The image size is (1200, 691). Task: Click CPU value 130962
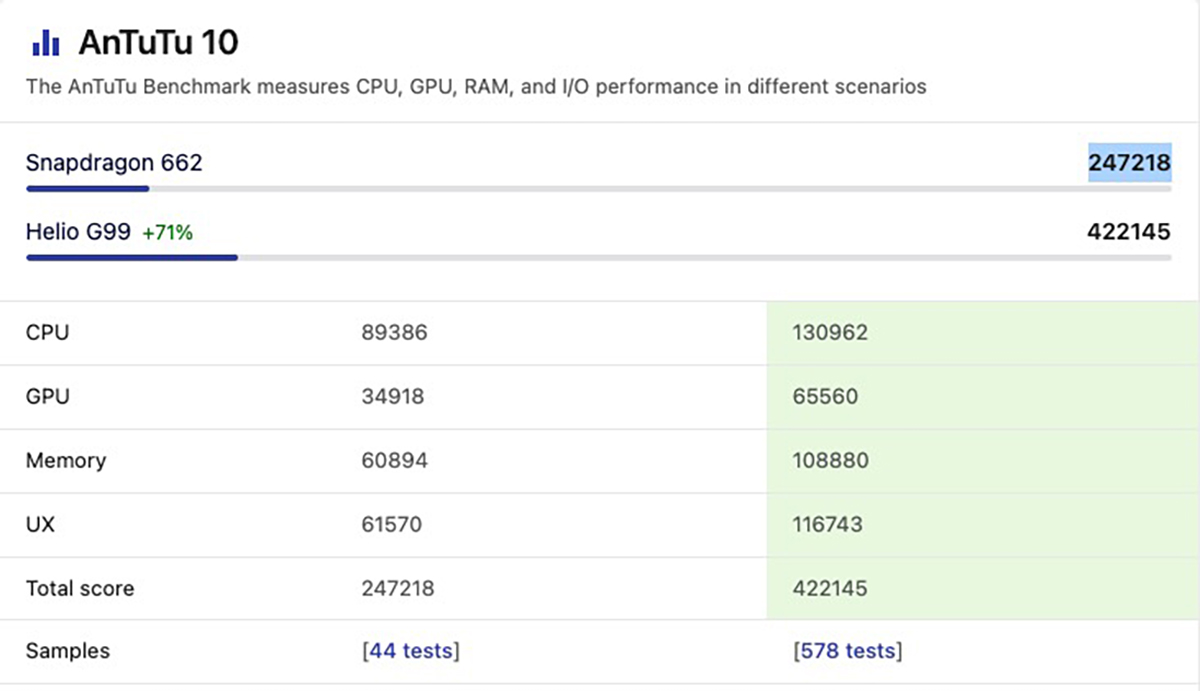click(830, 332)
